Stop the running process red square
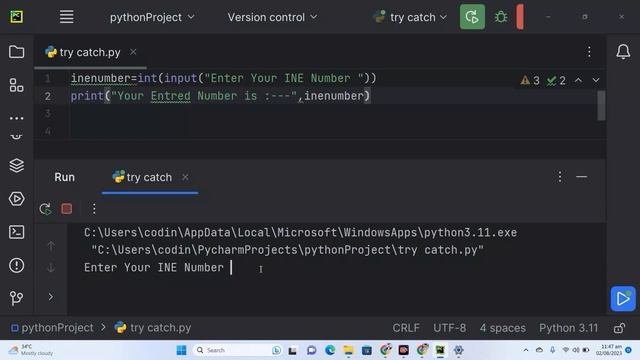Viewport: 640px width, 360px height. (x=67, y=209)
